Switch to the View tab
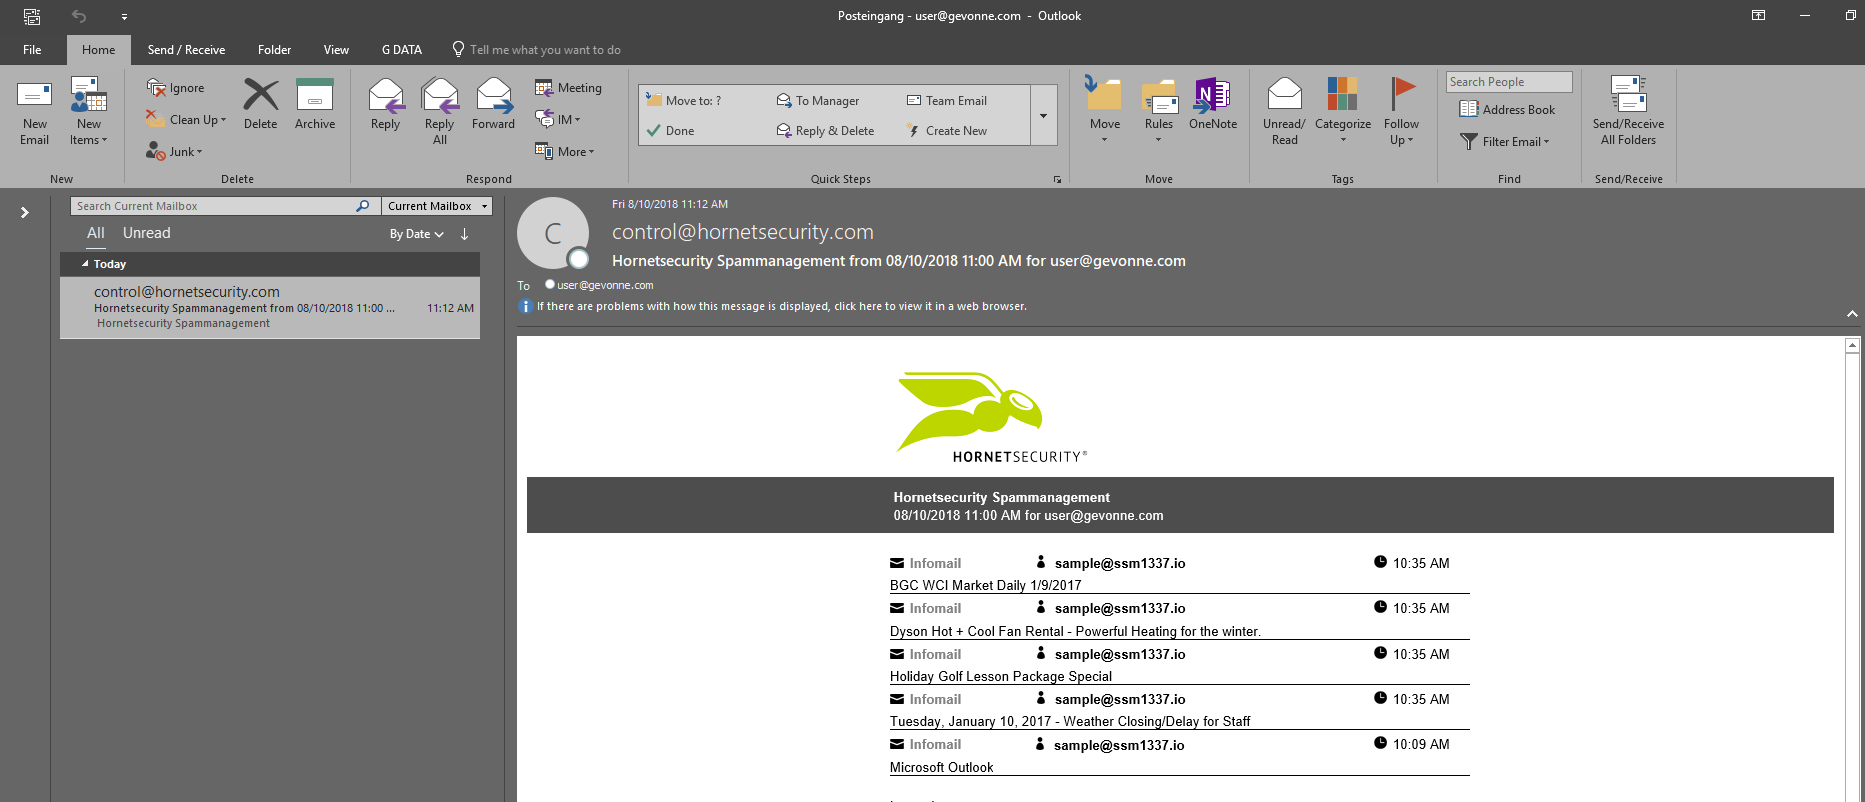Screen dimensions: 1865x802 click(x=336, y=50)
